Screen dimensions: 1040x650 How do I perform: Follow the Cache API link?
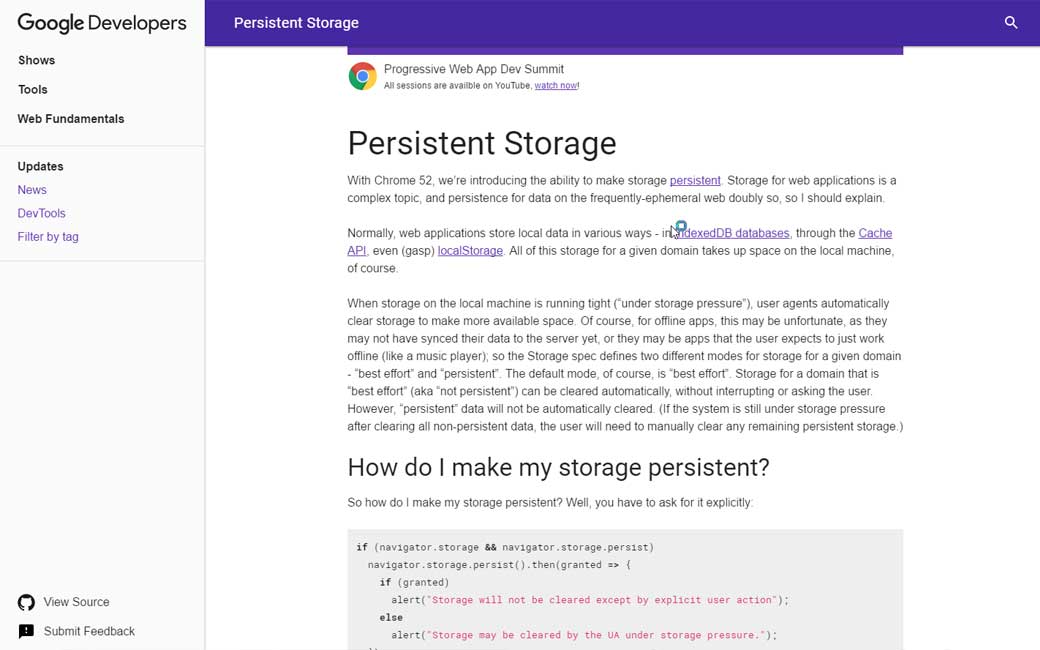874,233
